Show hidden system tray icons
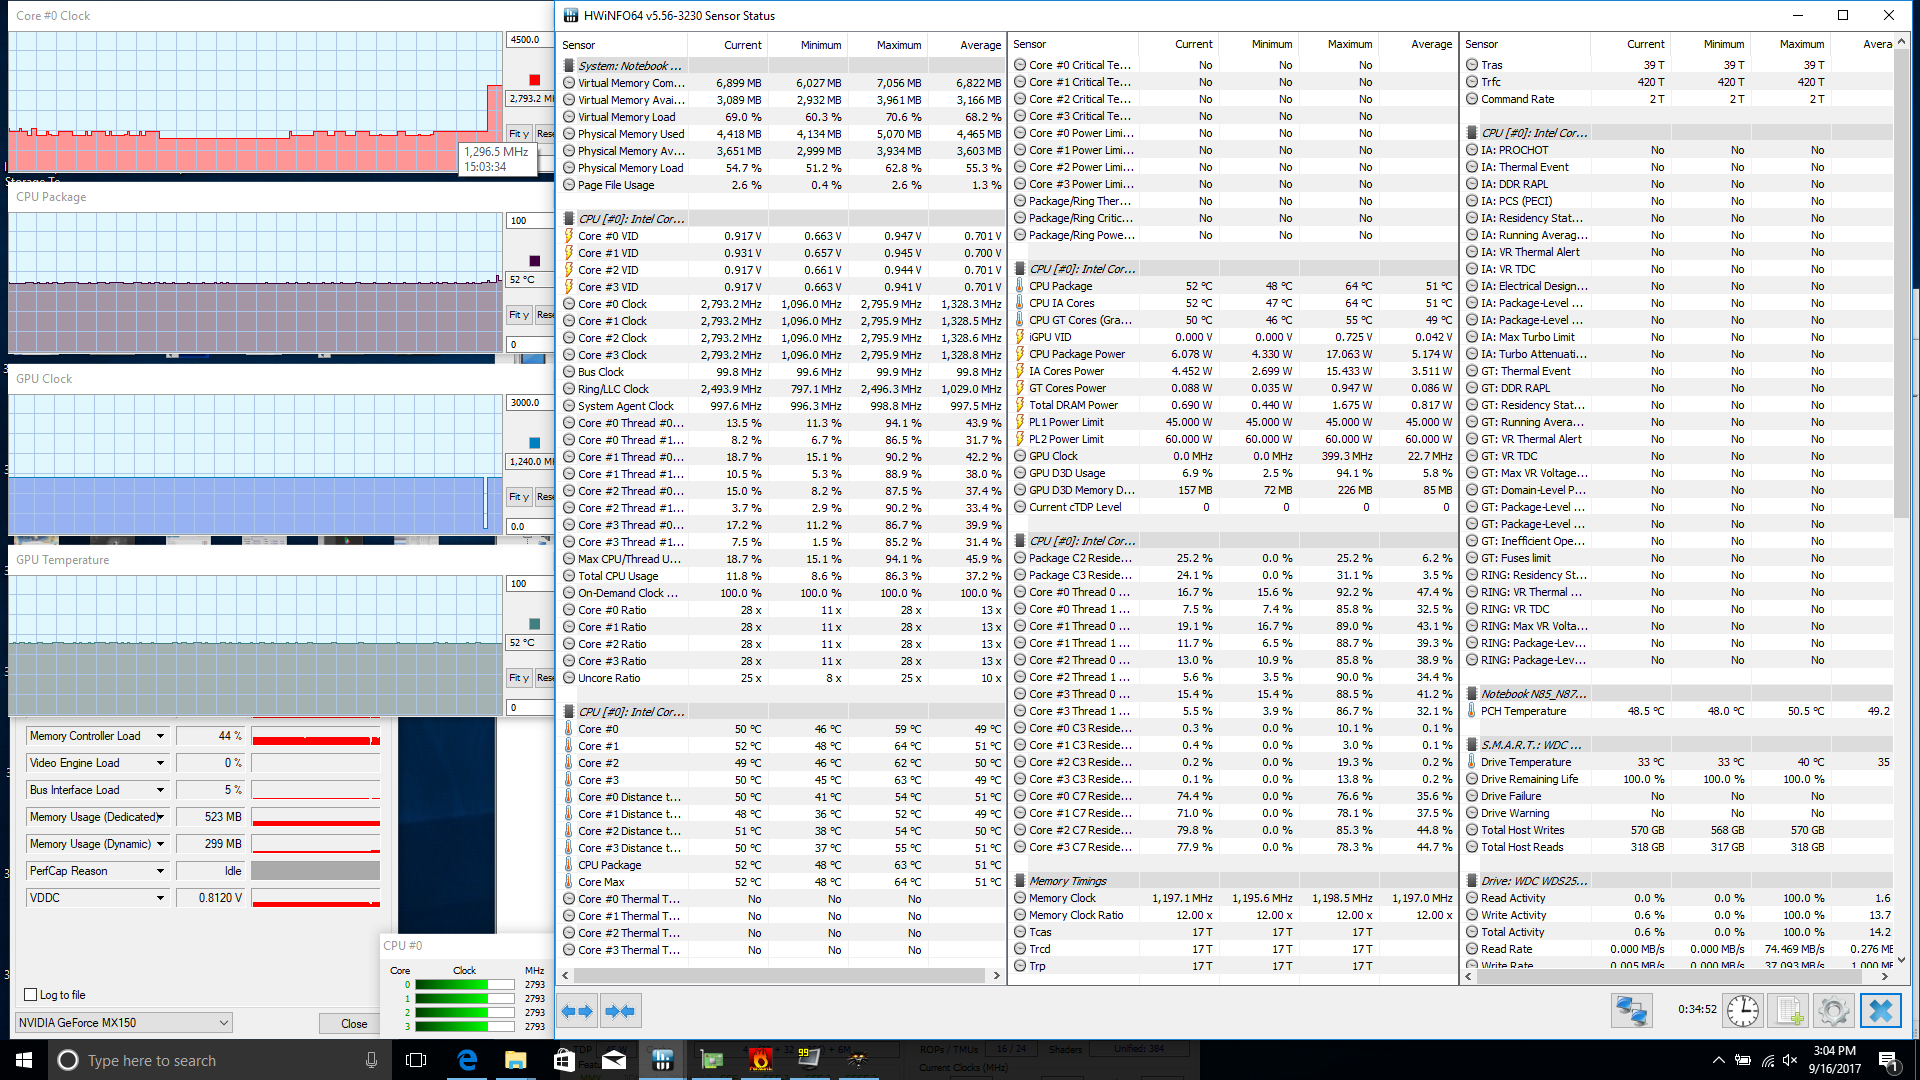The height and width of the screenshot is (1080, 1920). click(x=1718, y=1060)
